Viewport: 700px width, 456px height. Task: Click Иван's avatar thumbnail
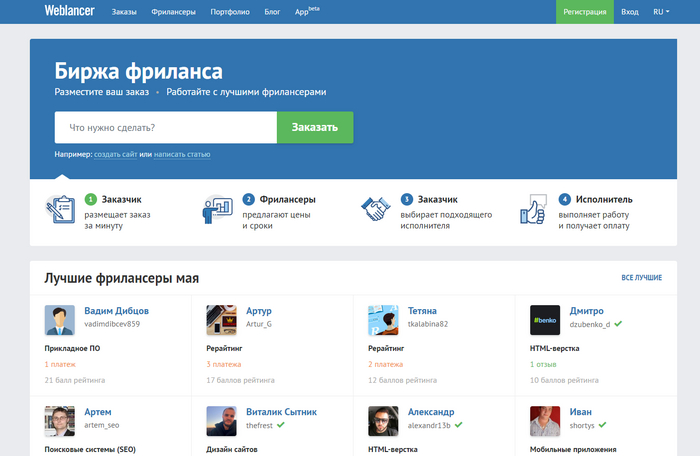pos(545,421)
